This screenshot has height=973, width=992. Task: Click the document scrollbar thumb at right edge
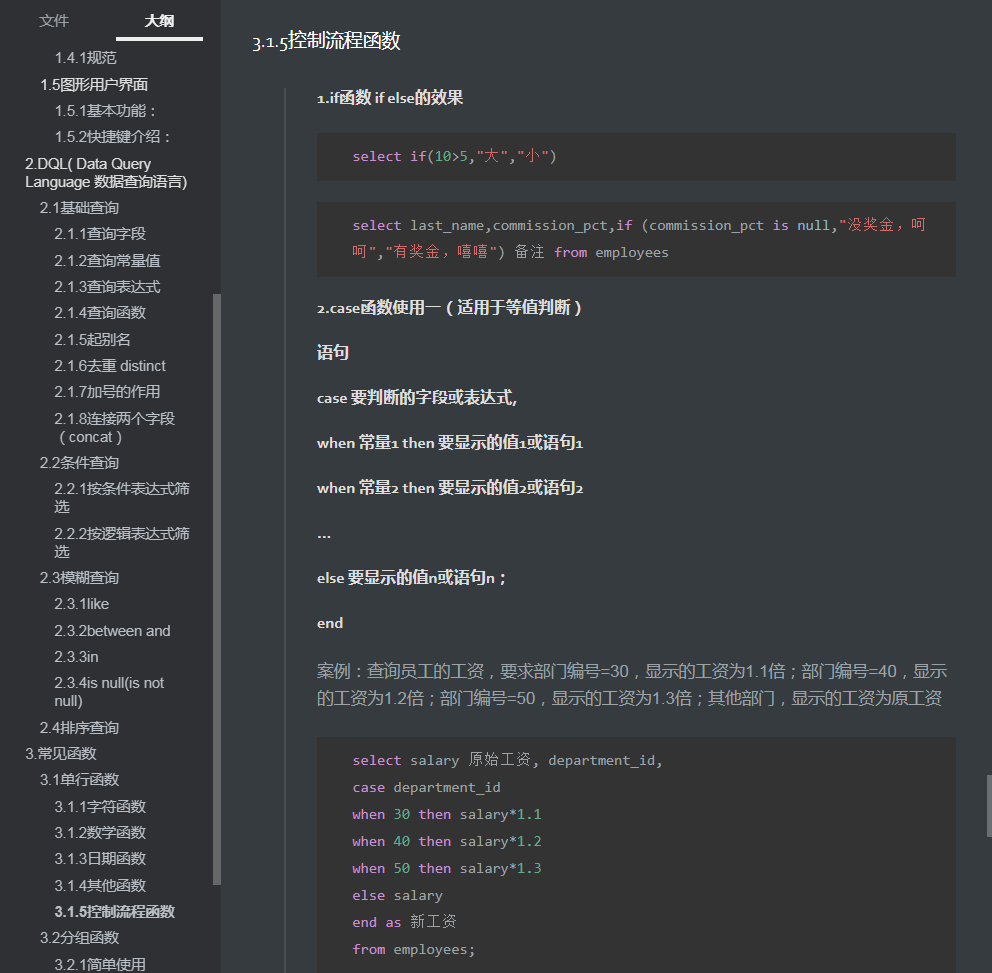pyautogui.click(x=989, y=806)
